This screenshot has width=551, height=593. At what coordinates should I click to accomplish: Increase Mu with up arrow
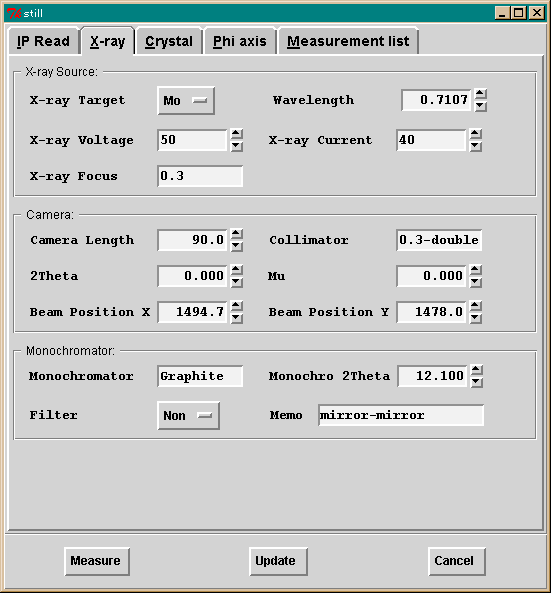[476, 270]
